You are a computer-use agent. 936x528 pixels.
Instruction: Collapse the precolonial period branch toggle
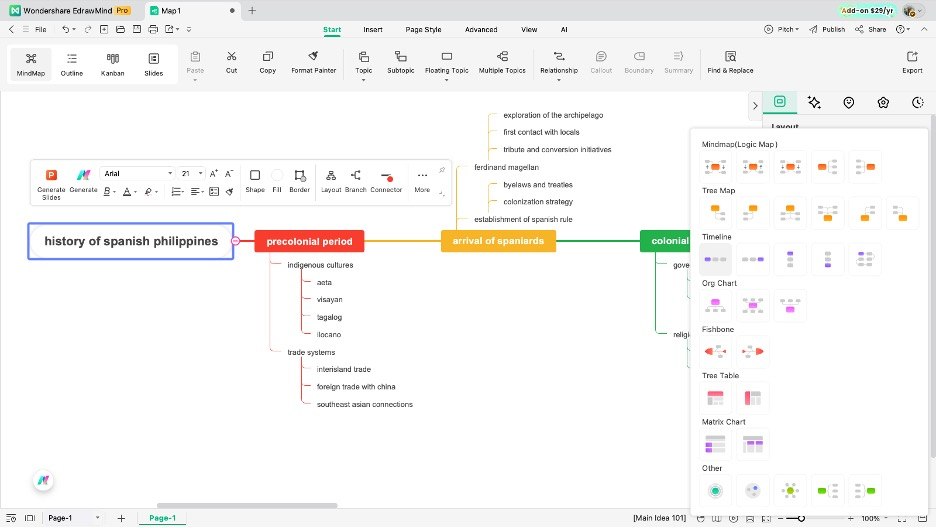point(236,241)
